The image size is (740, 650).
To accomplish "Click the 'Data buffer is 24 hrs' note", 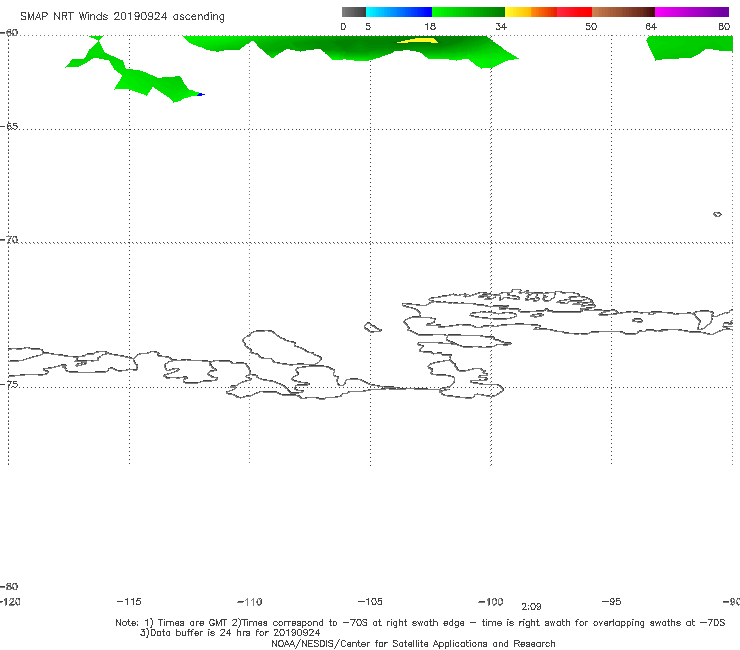I will coord(230,633).
